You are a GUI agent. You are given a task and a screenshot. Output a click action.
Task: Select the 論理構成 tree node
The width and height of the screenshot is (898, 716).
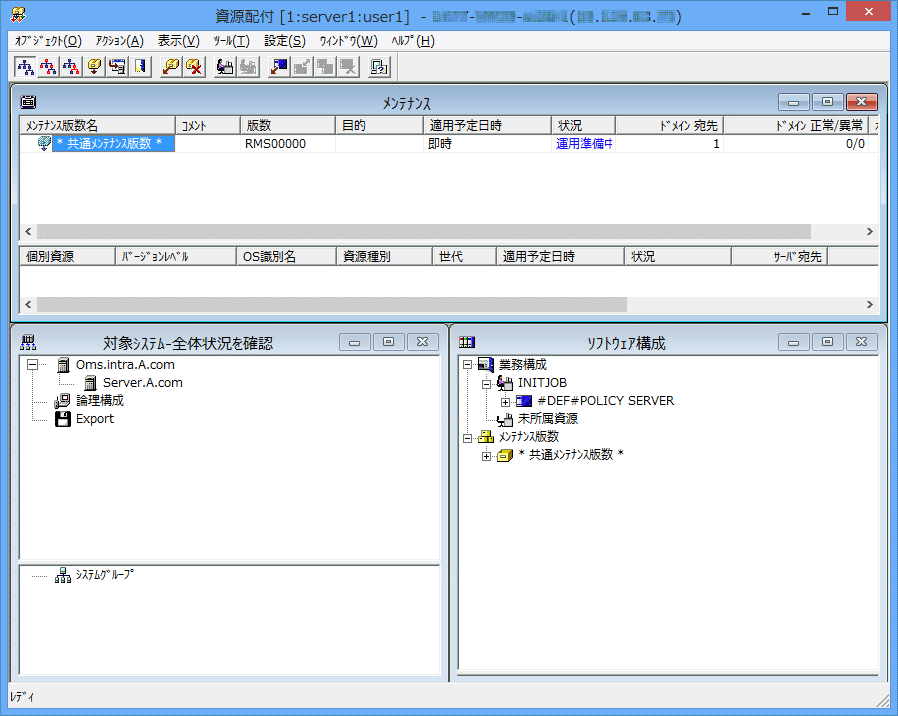pos(99,400)
